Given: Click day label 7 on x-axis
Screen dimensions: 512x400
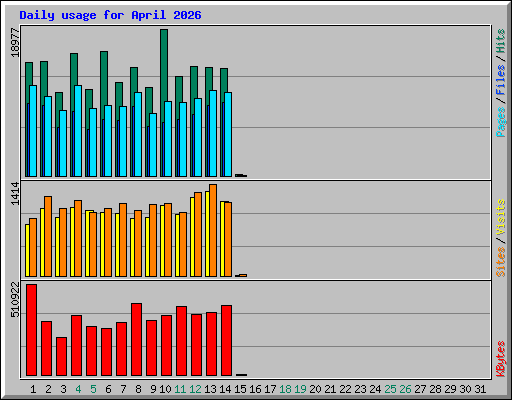Looking at the screenshot, I should [123, 389].
